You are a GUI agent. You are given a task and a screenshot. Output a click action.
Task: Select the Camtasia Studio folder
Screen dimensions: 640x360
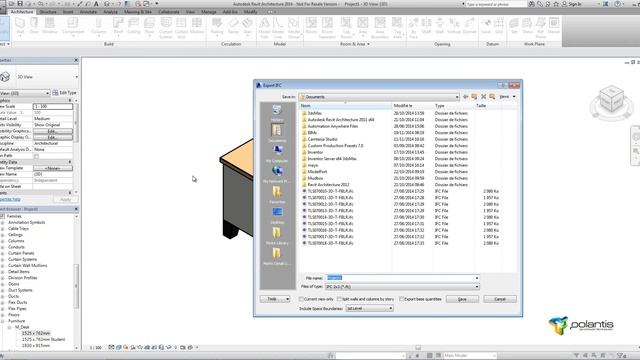coord(322,139)
